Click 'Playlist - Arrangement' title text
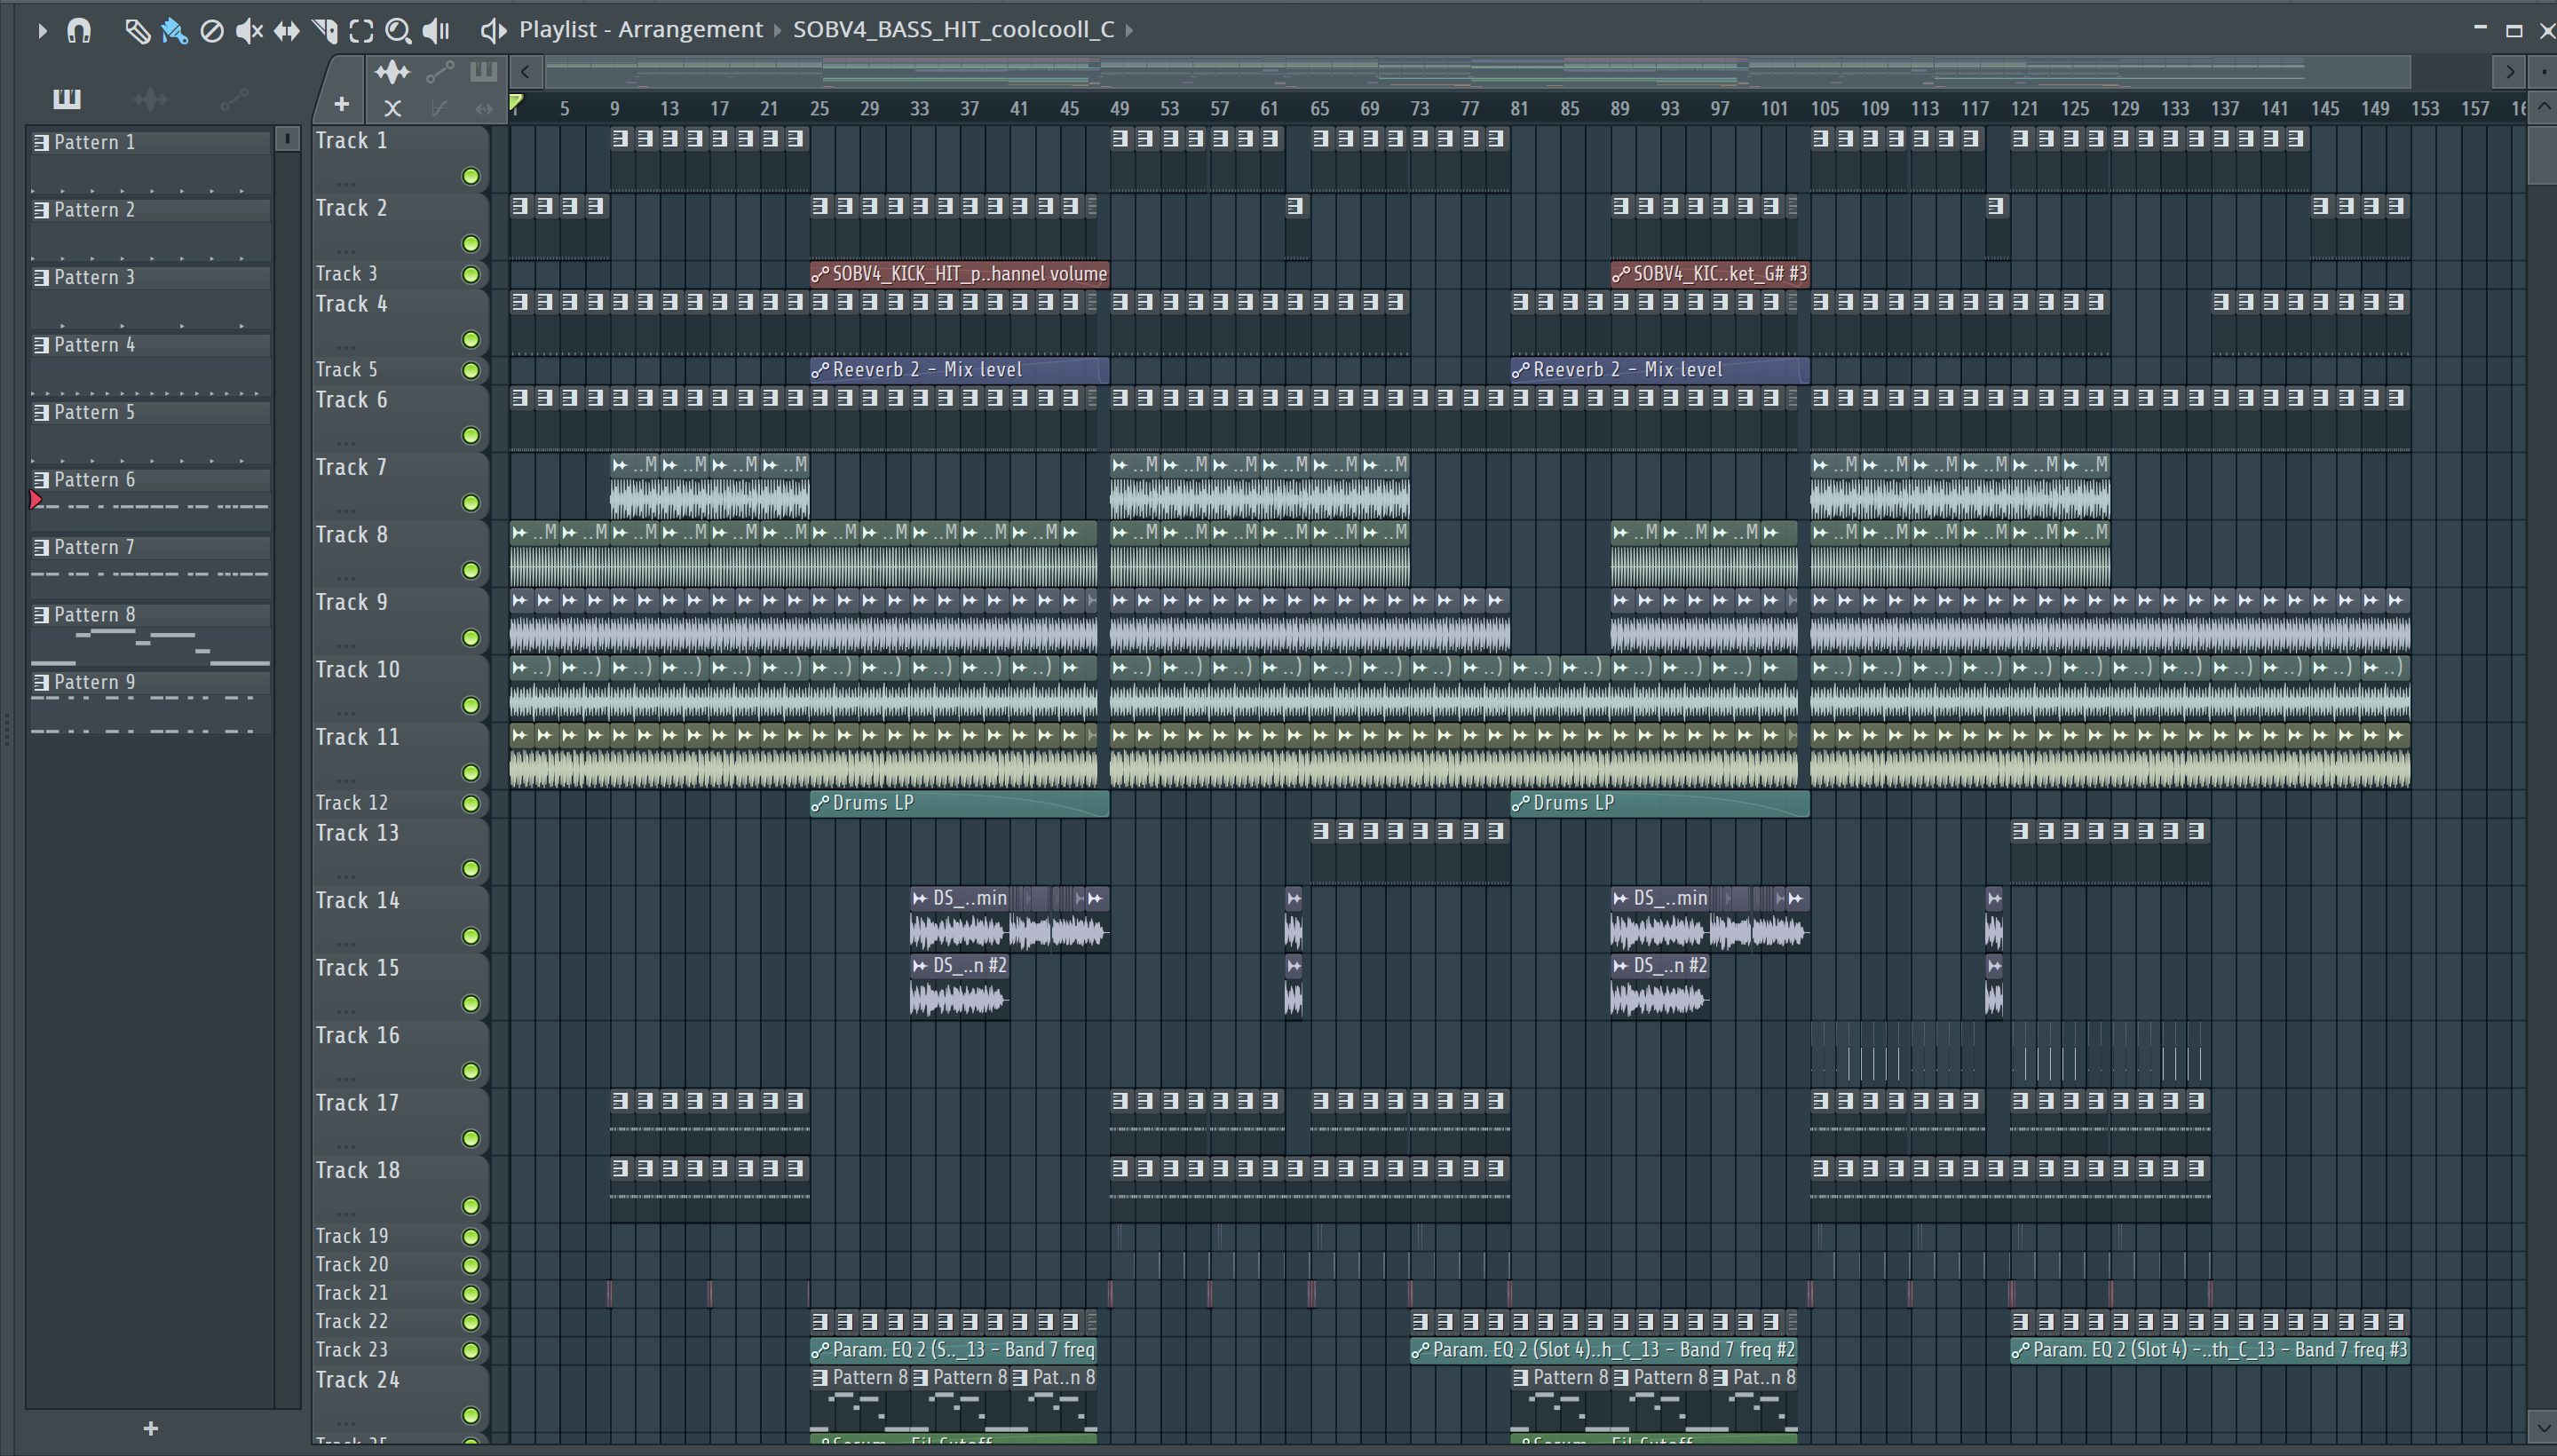 coord(641,30)
